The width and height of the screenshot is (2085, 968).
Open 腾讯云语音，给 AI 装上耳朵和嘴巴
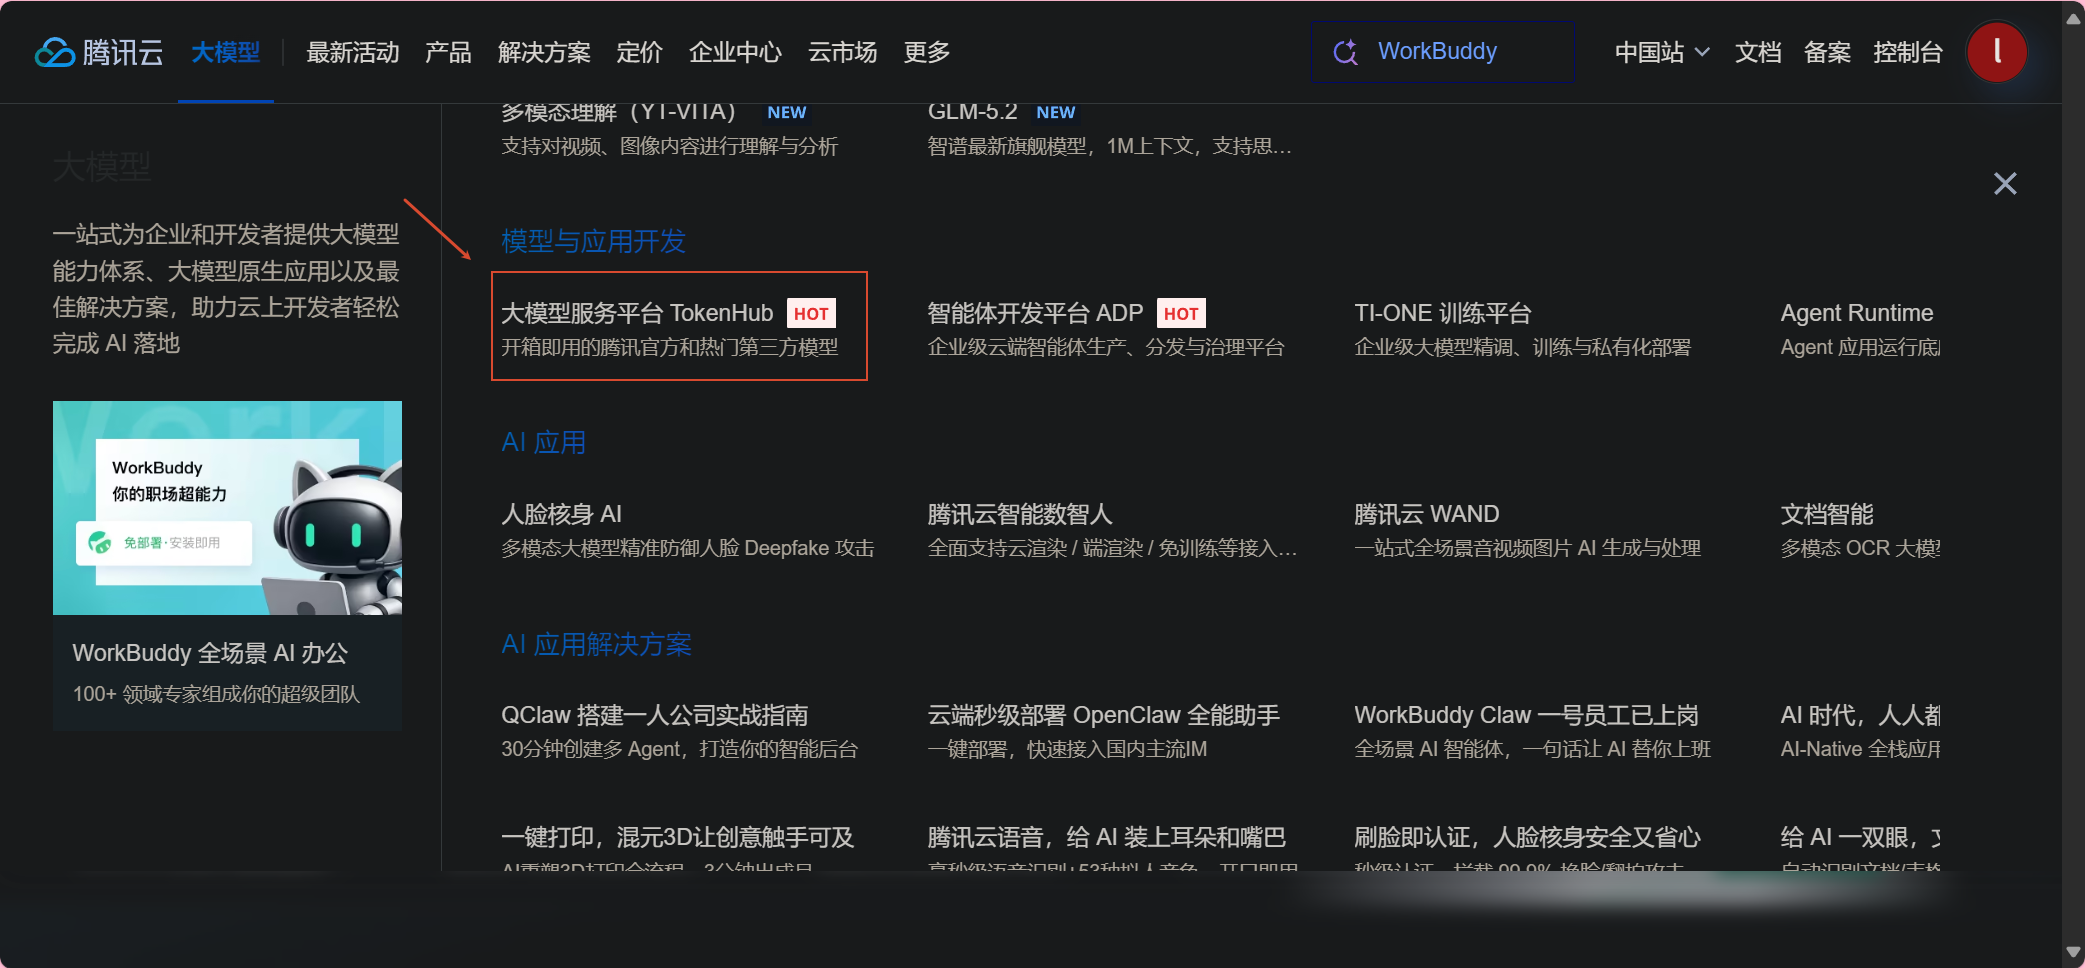tap(1107, 837)
